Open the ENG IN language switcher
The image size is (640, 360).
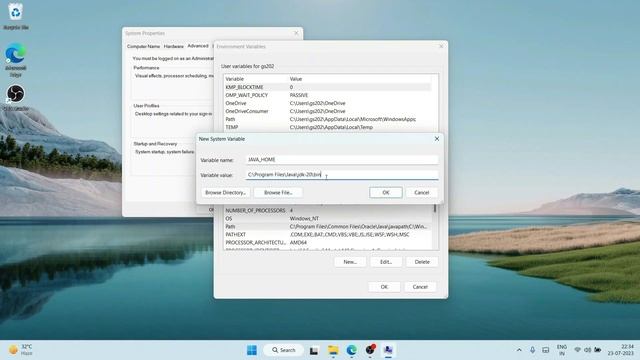[x=562, y=350]
